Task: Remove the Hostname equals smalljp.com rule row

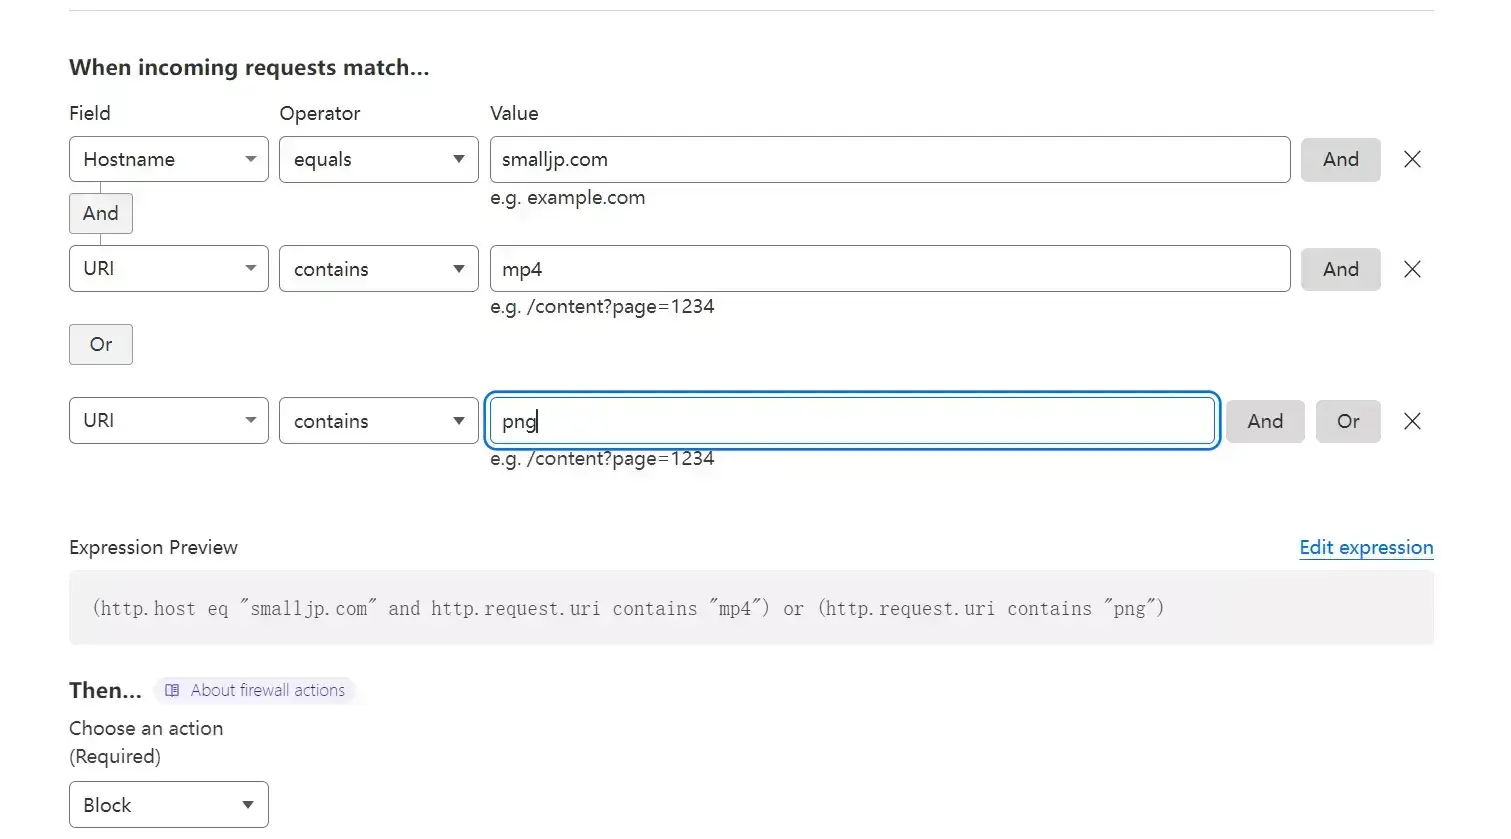Action: 1412,159
